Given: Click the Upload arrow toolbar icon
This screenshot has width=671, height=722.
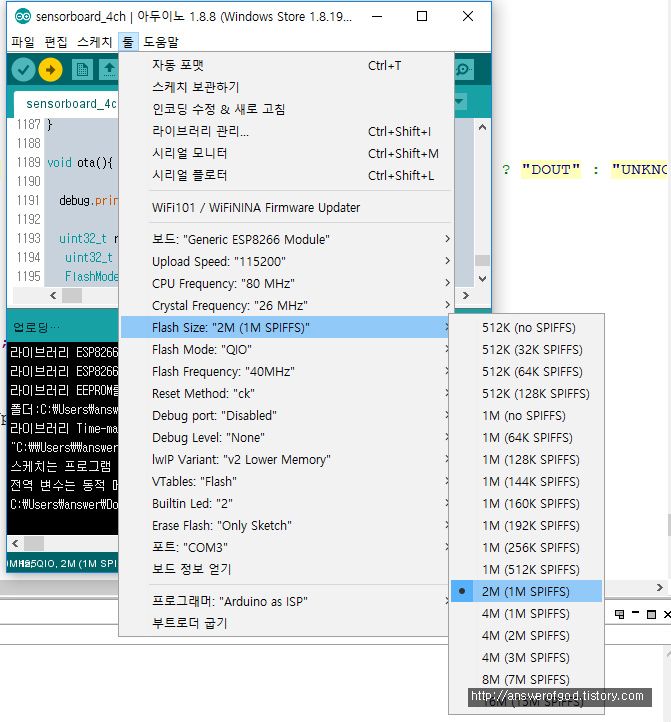Looking at the screenshot, I should click(x=51, y=70).
